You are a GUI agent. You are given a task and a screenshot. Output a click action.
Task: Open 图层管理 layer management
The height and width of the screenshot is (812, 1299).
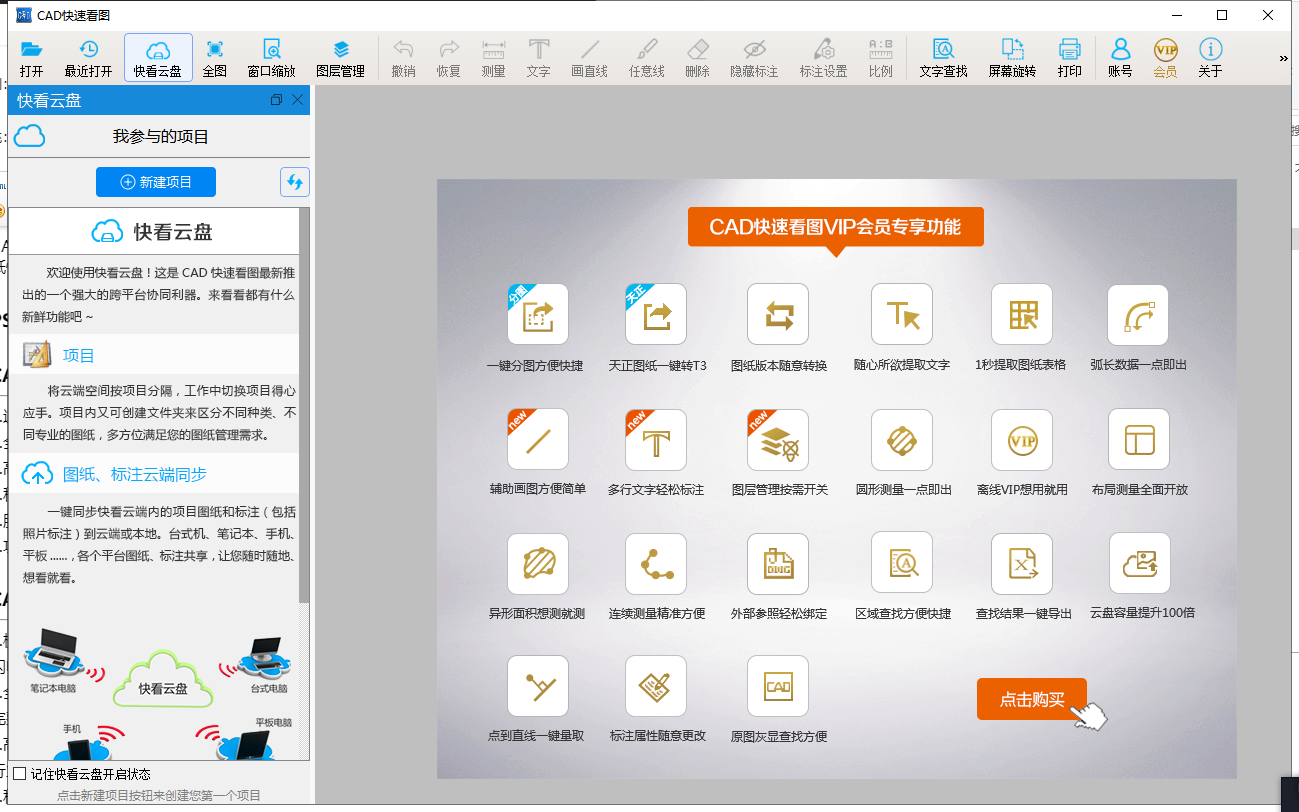[340, 58]
